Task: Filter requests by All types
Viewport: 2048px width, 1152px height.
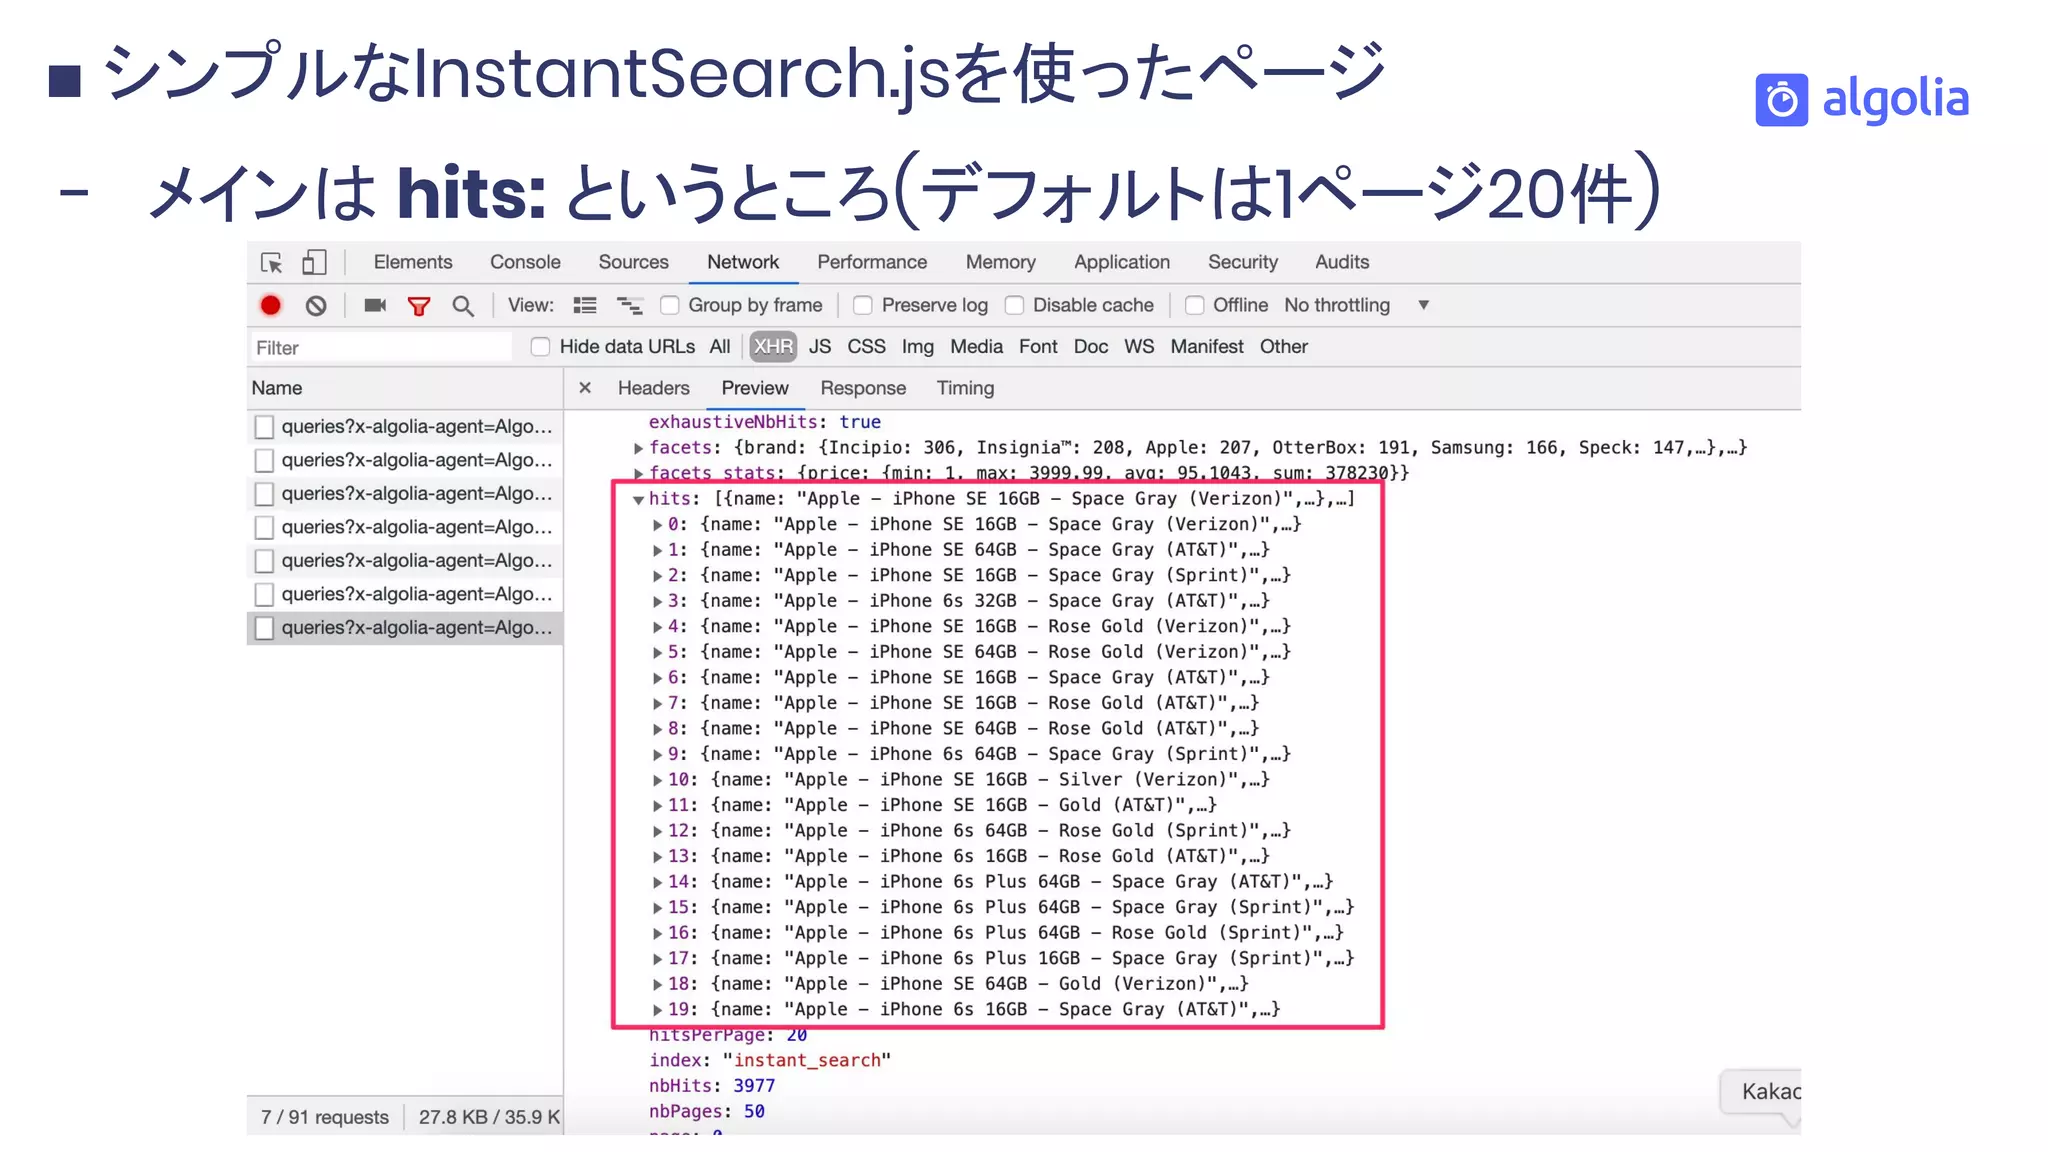Action: [x=720, y=347]
